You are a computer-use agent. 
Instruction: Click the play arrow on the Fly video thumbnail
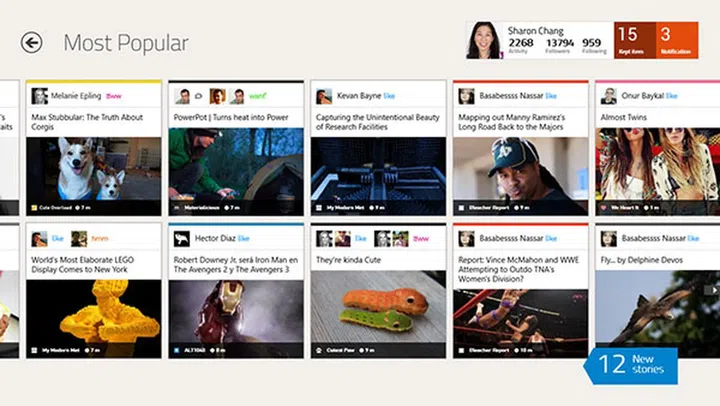[714, 290]
